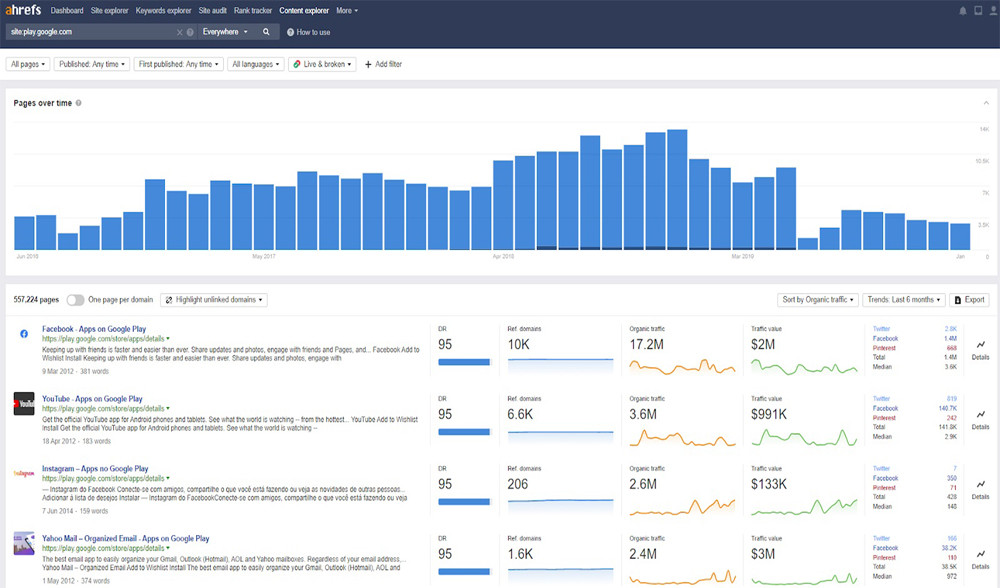Click the Facebook result's organic traffic sparkline
1000x588 pixels.
click(682, 367)
